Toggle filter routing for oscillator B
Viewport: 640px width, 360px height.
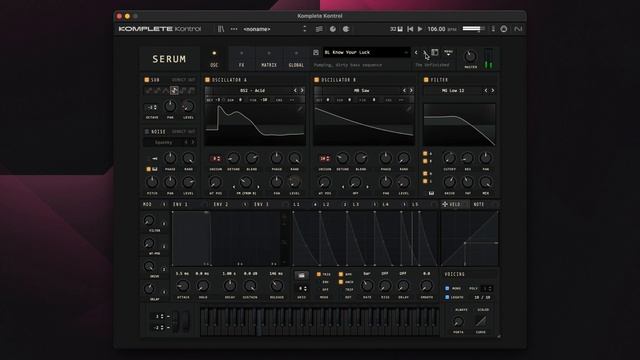[x=425, y=161]
